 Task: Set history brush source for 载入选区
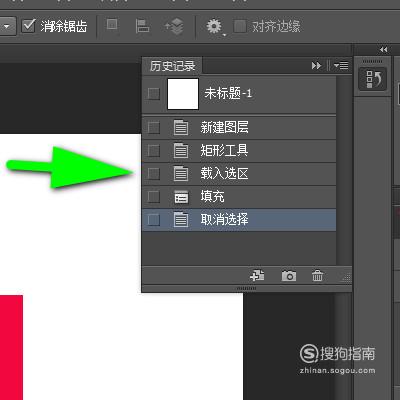[x=153, y=174]
